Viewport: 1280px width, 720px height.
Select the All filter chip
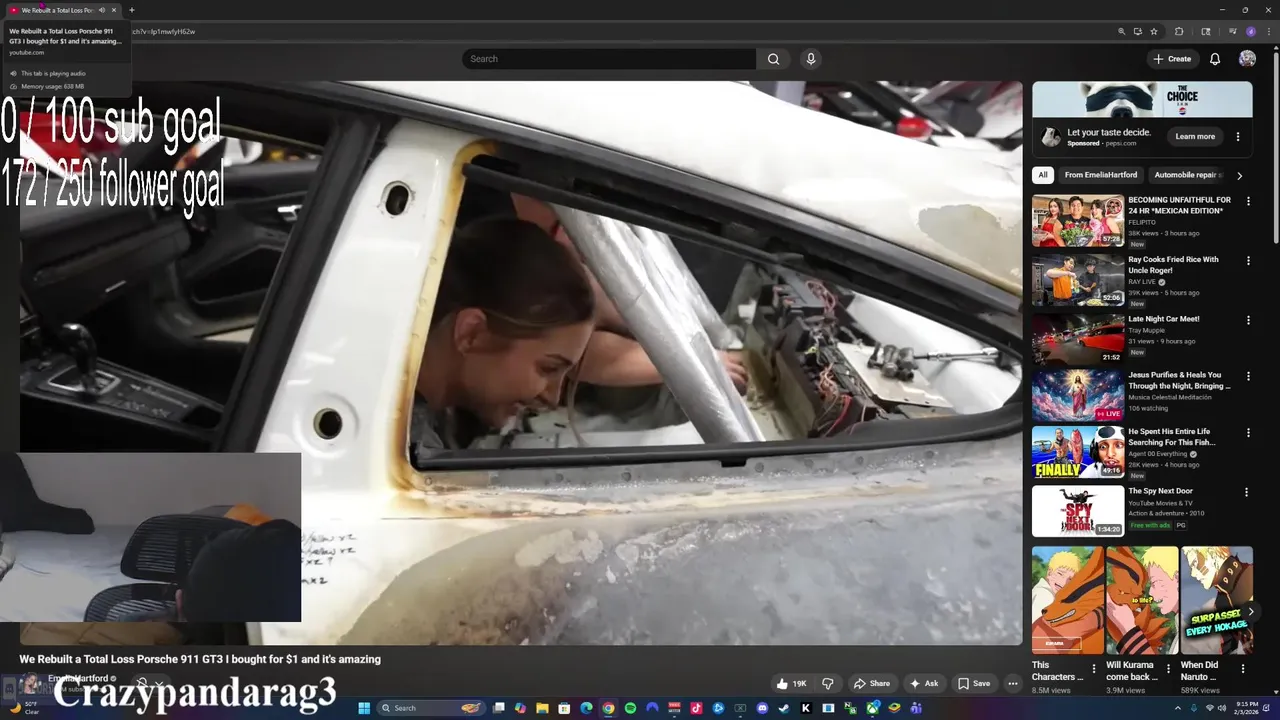(x=1043, y=175)
